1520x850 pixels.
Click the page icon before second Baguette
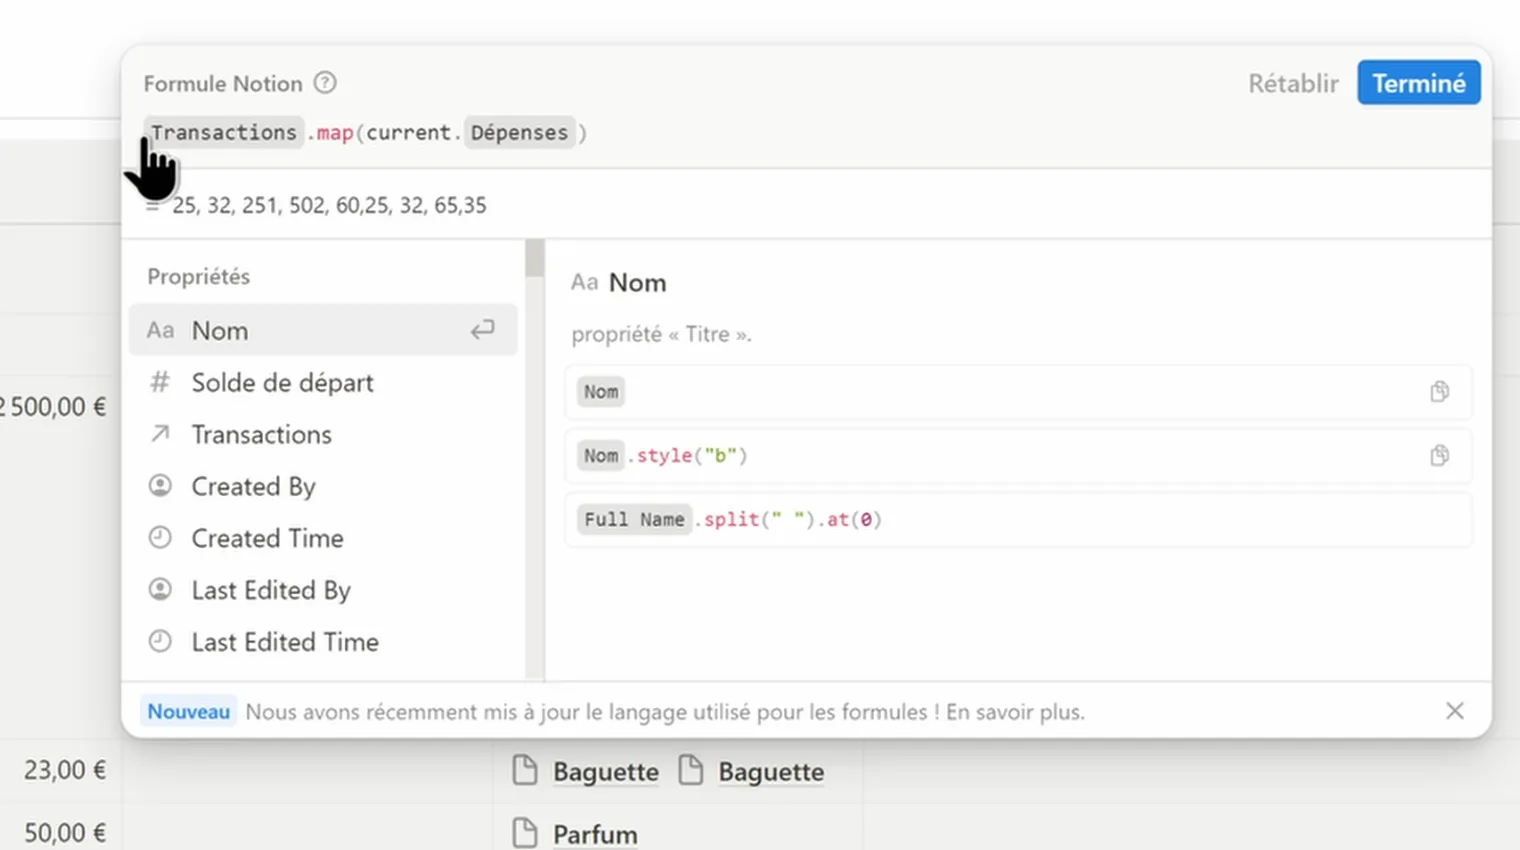point(690,770)
